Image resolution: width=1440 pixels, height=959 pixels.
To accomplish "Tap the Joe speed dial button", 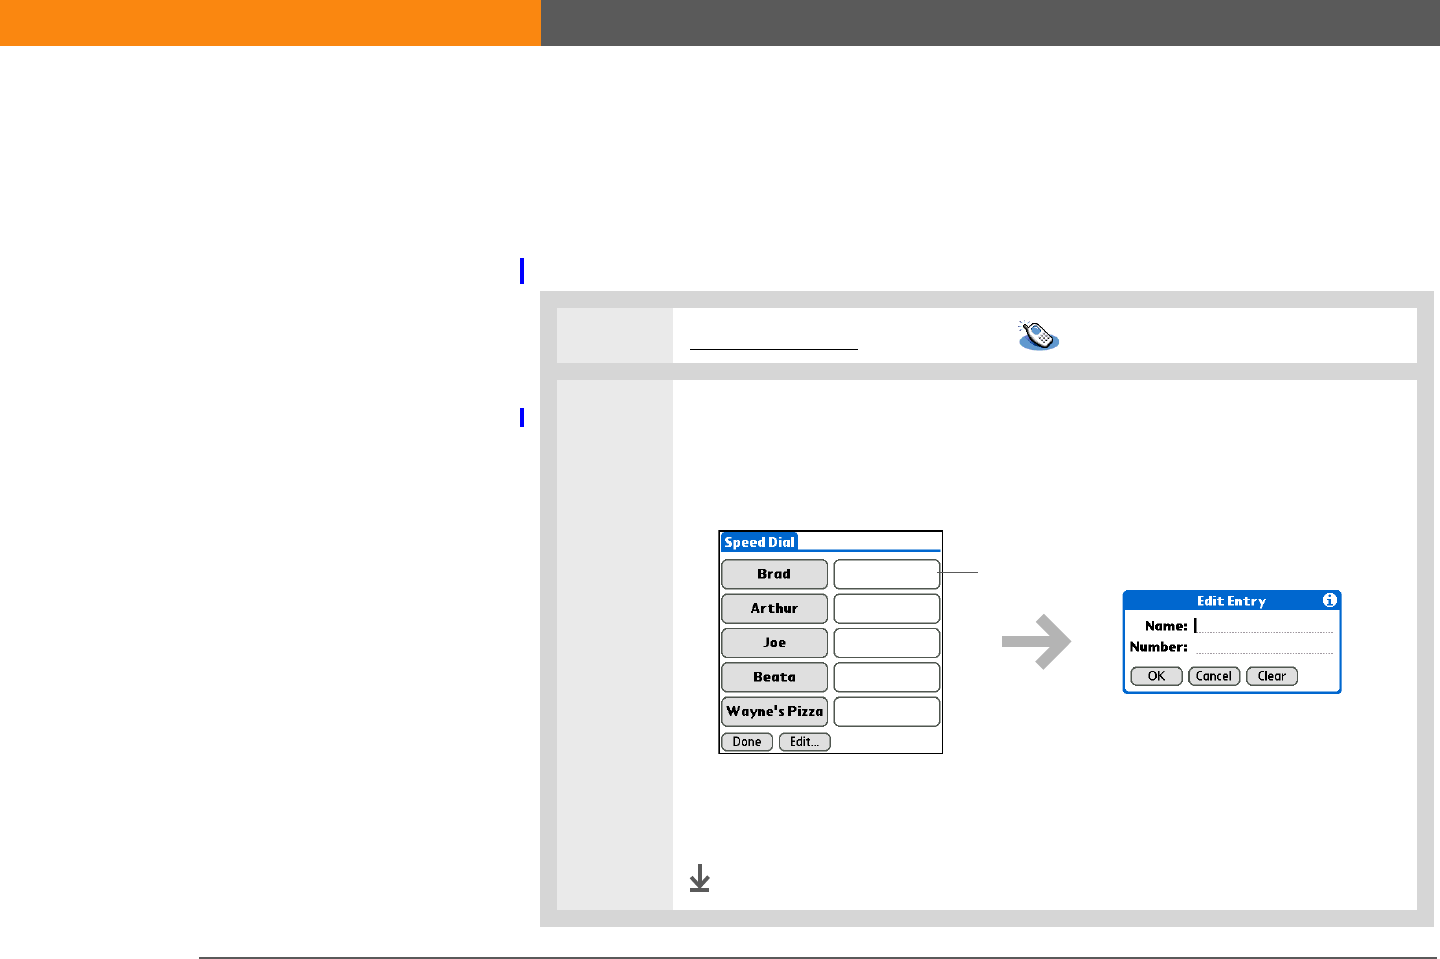I will (774, 643).
